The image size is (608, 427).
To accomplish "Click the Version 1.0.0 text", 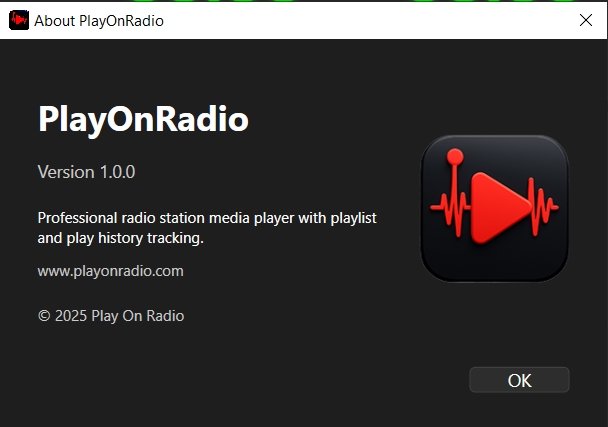I will click(x=86, y=172).
